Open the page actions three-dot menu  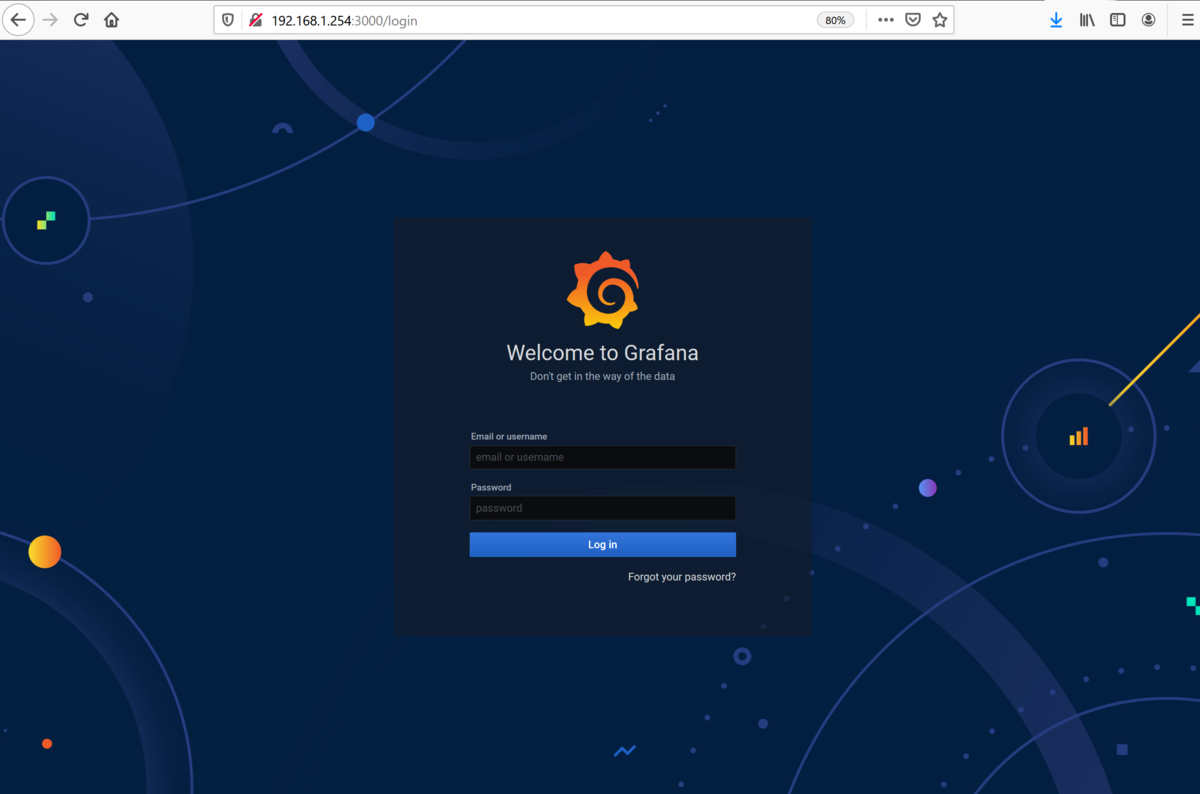[x=886, y=20]
